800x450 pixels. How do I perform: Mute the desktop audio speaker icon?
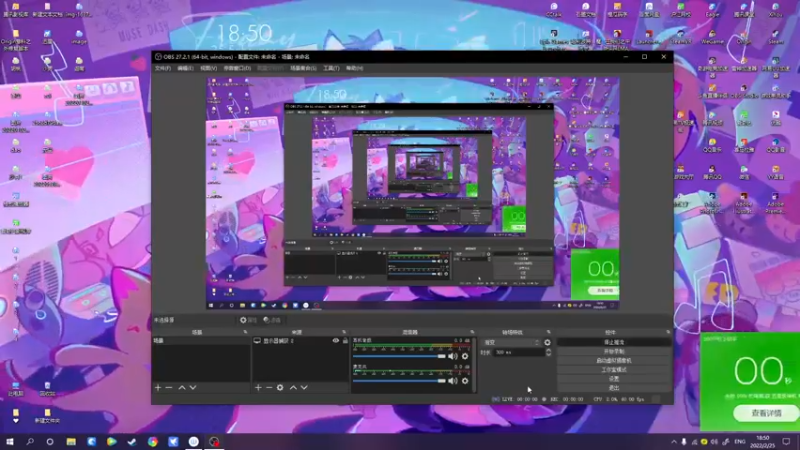pos(453,356)
